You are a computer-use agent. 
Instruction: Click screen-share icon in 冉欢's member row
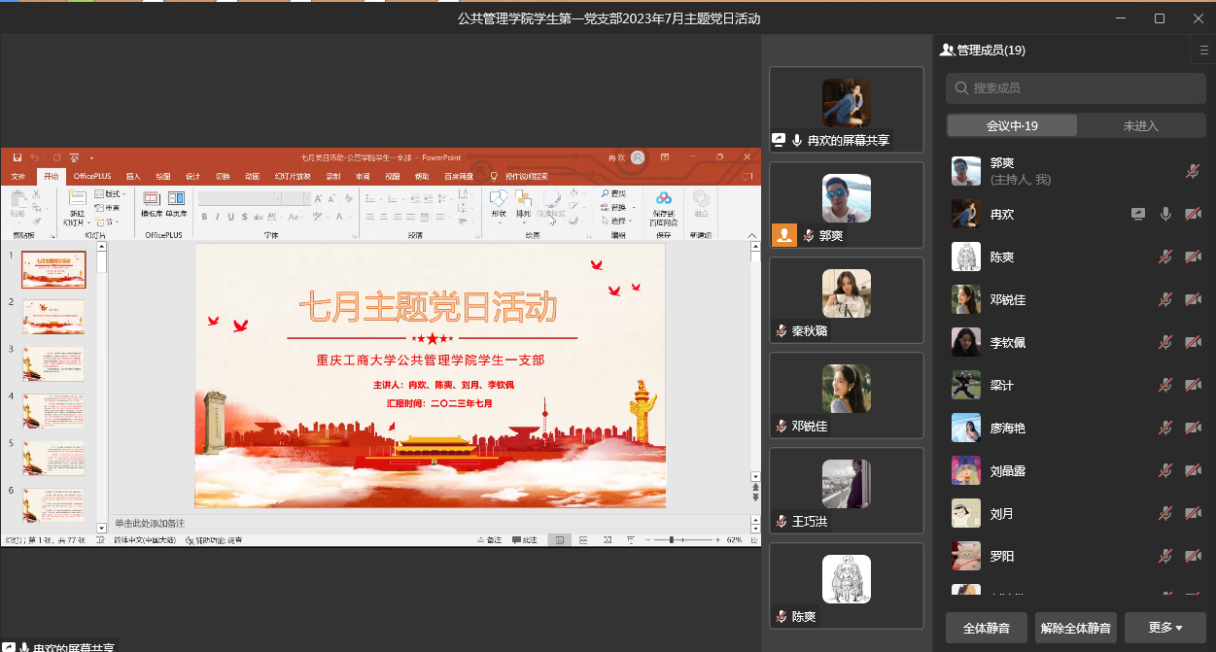pos(1138,214)
